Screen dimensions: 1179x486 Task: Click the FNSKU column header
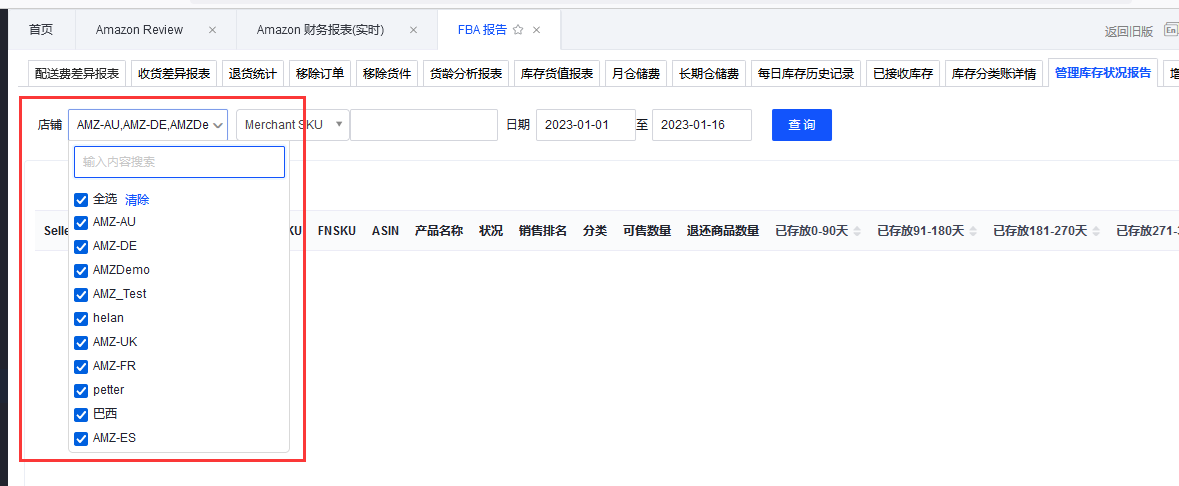(337, 231)
